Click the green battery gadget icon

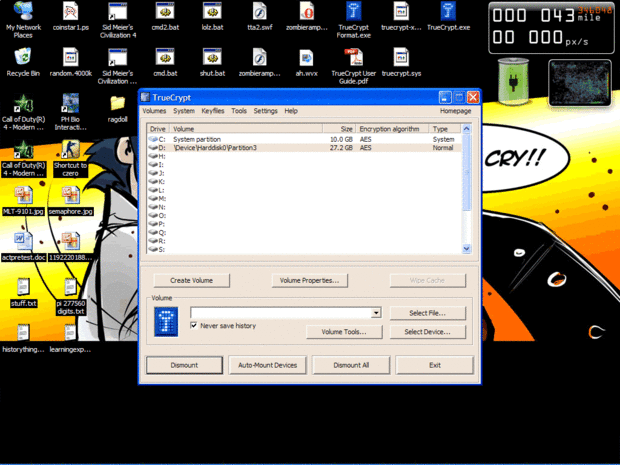(x=513, y=81)
